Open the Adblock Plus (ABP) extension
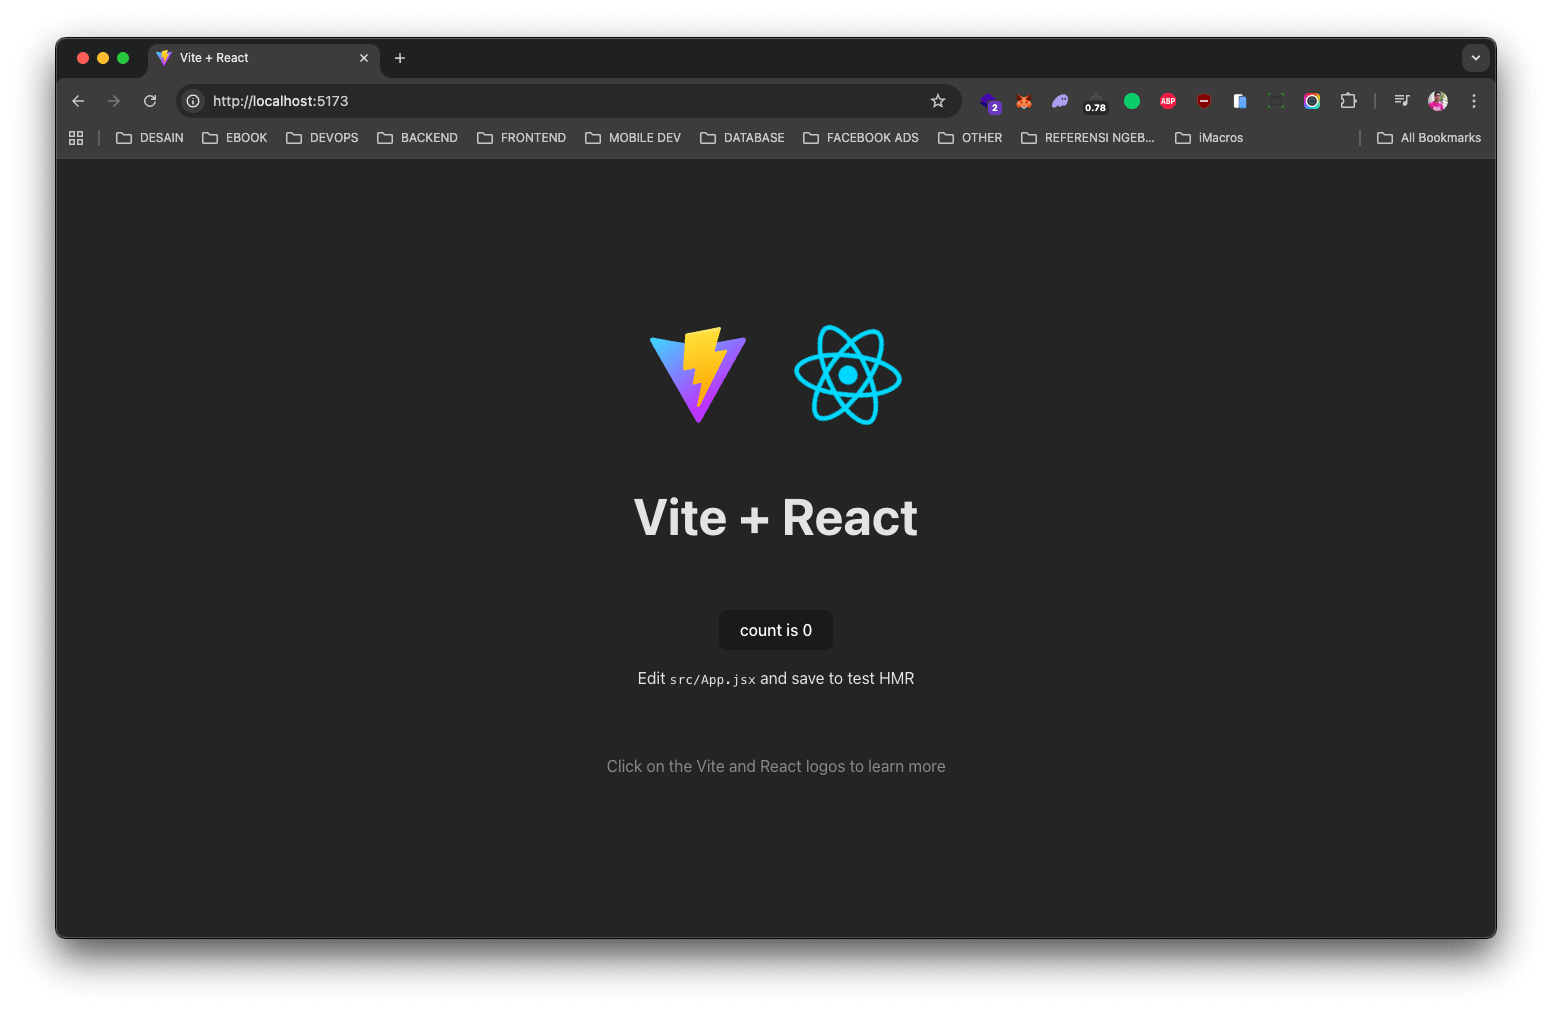Screen dimensions: 1552x1012 (1168, 101)
